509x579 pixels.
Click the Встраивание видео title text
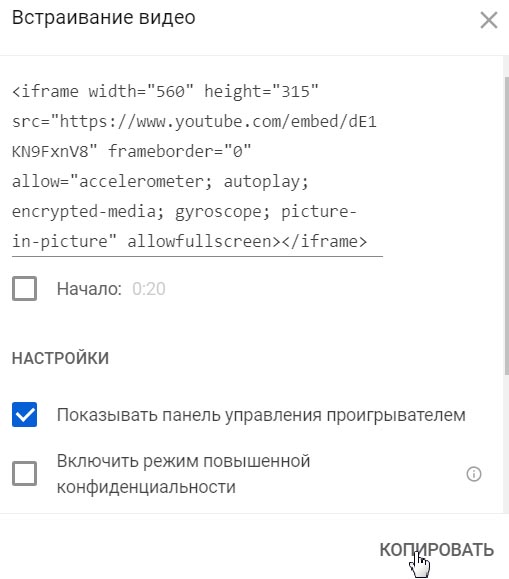click(104, 17)
